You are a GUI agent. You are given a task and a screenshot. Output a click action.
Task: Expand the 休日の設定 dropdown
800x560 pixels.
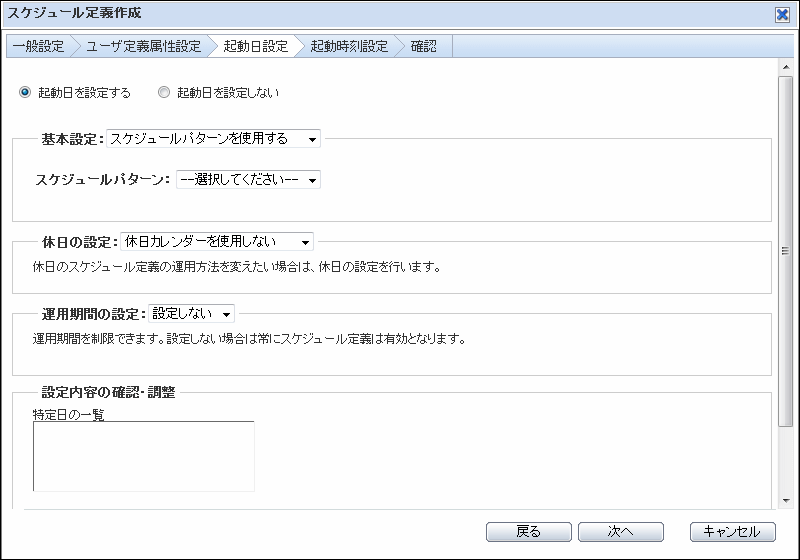[x=216, y=241]
